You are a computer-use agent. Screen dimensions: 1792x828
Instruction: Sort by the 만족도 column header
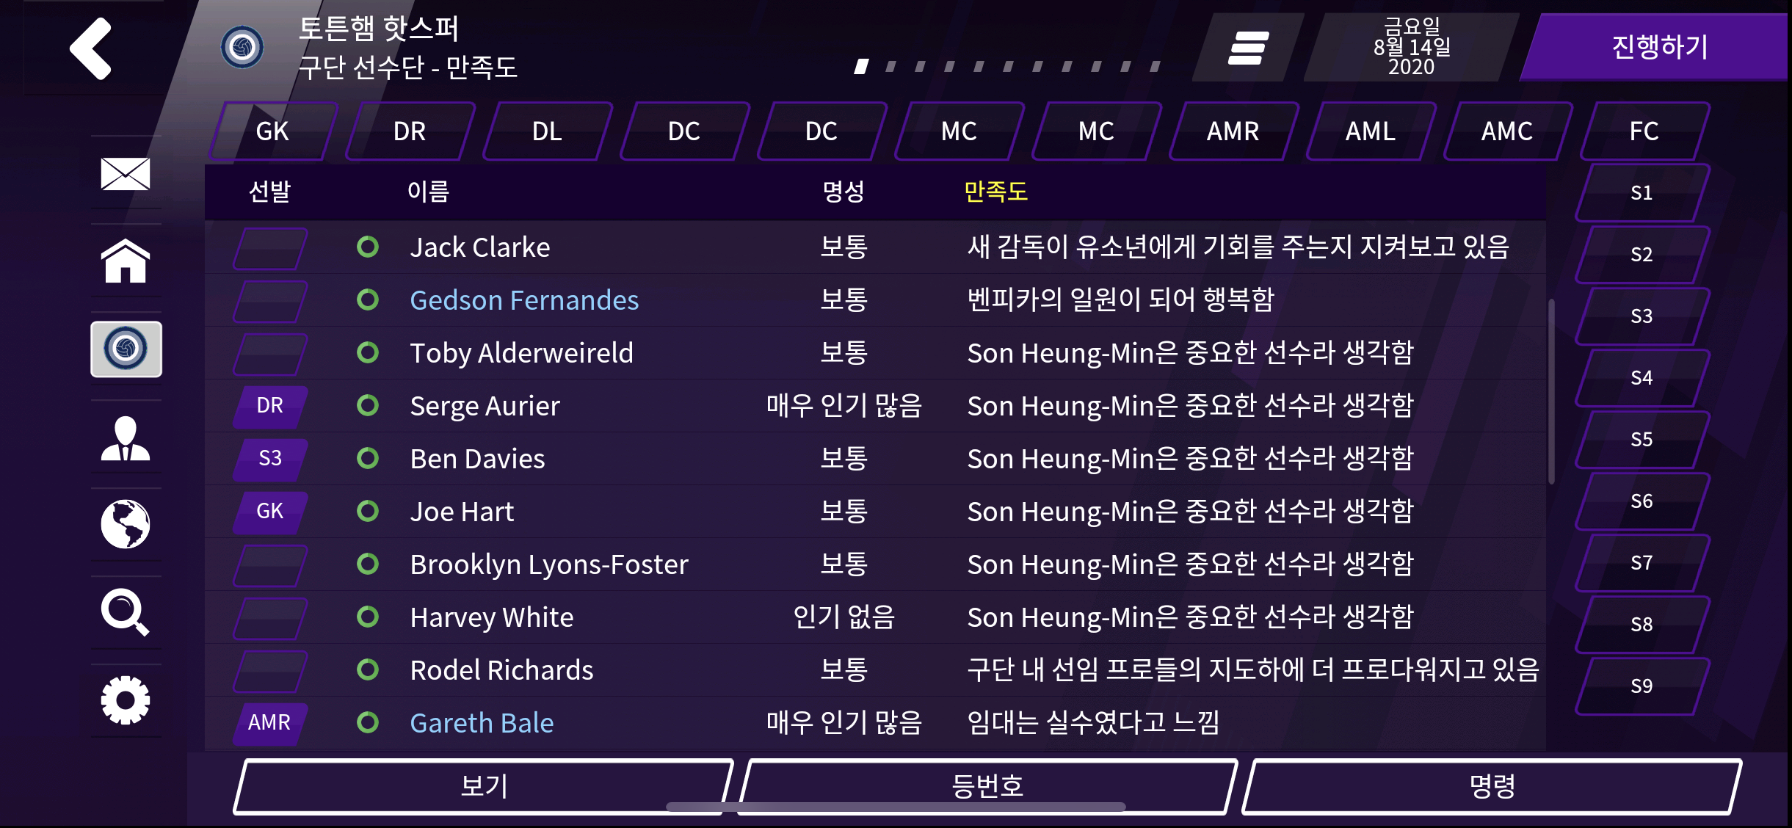tap(996, 191)
